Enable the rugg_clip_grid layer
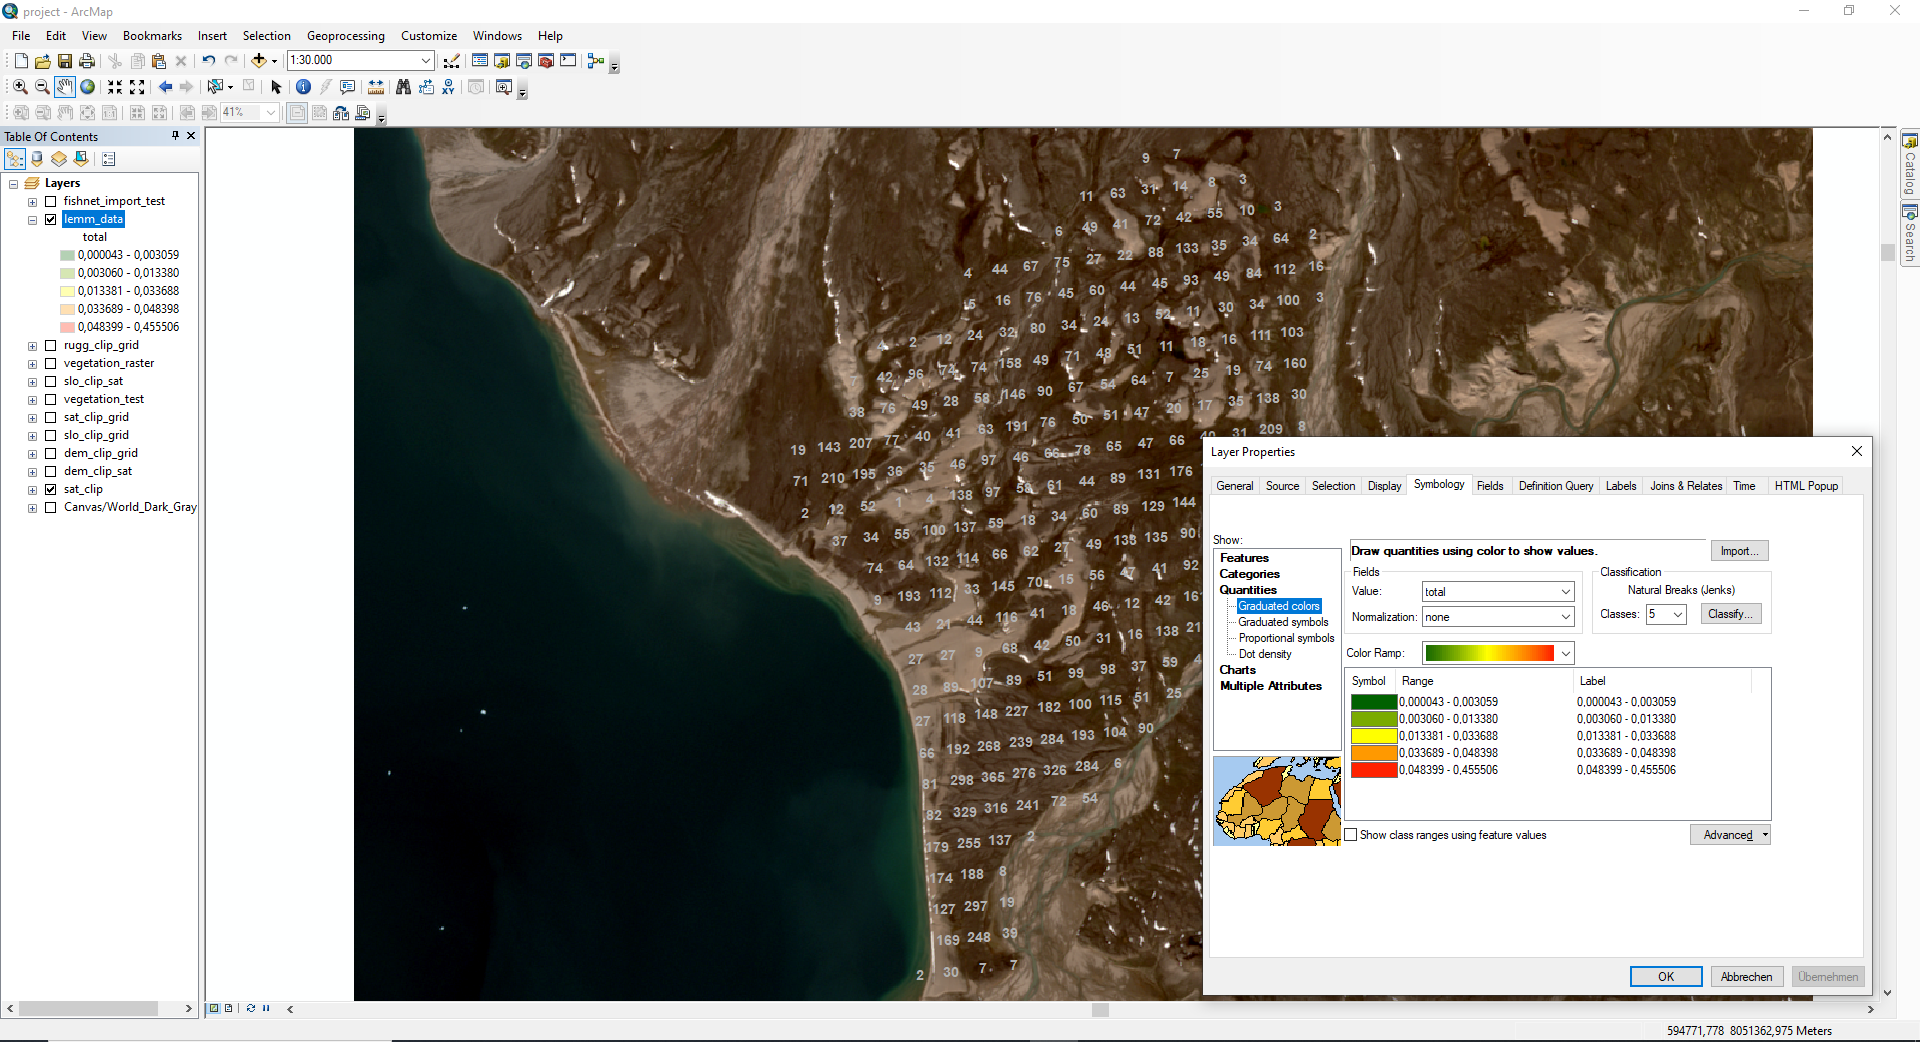This screenshot has width=1920, height=1042. coord(51,345)
